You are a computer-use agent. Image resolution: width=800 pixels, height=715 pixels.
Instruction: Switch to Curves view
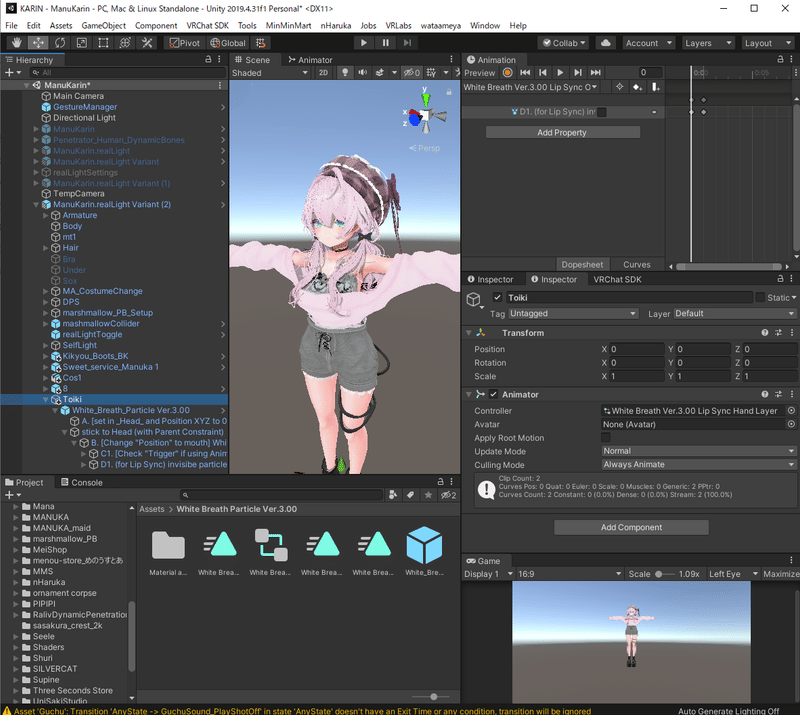637,264
